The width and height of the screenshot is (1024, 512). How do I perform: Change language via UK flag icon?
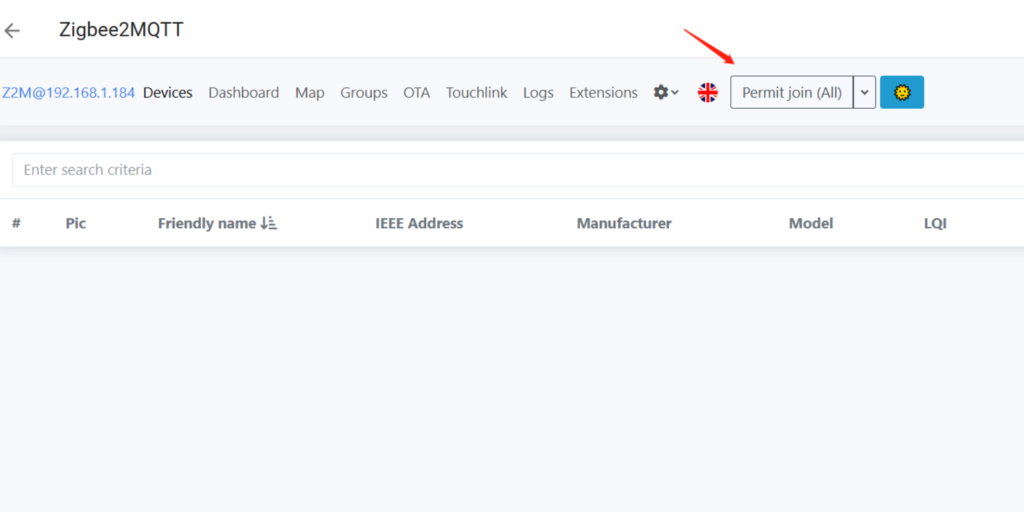707,93
